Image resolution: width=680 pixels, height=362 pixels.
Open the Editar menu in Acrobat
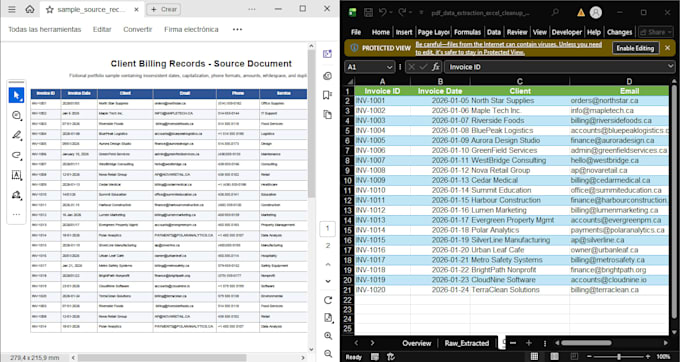[102, 29]
